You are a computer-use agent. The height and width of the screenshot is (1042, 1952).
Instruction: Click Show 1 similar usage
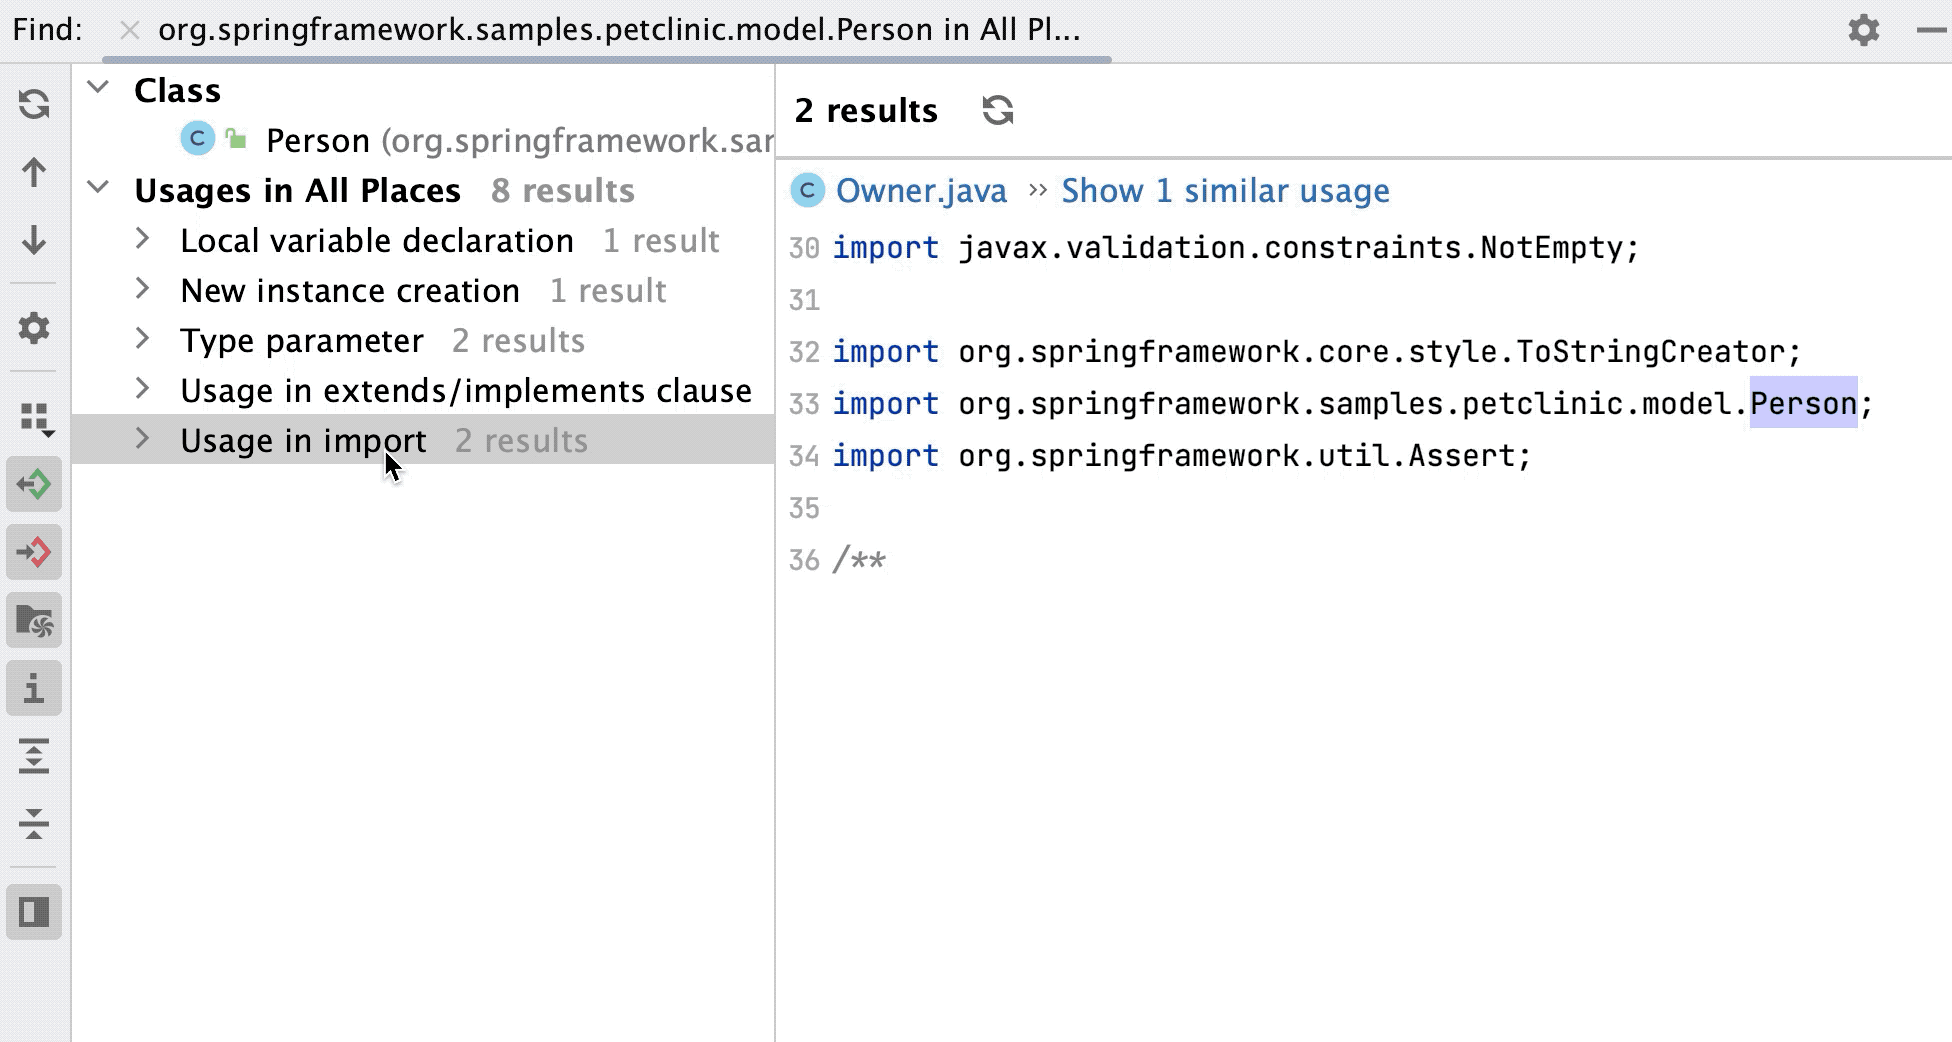tap(1224, 190)
